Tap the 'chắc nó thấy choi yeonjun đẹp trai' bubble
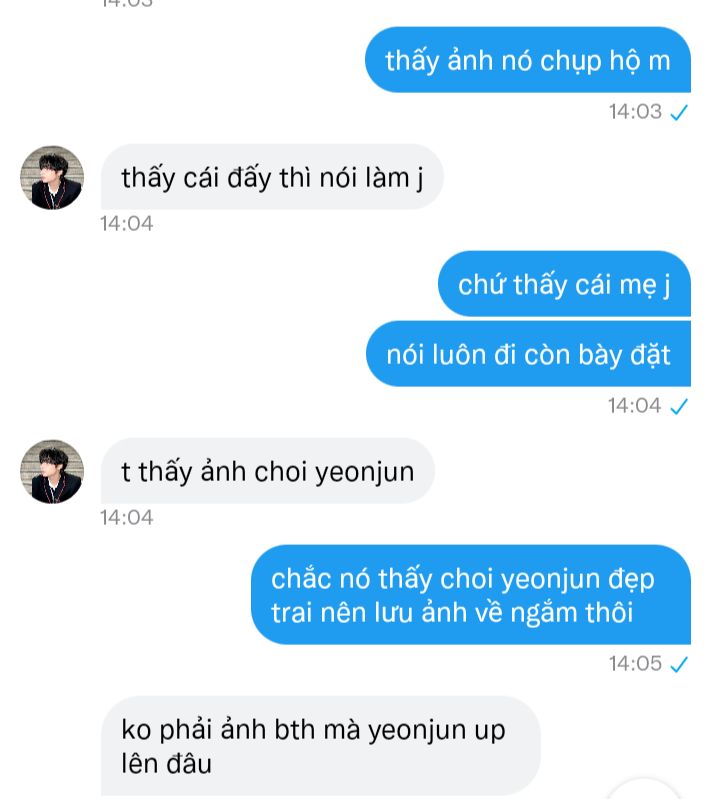The width and height of the screenshot is (720, 799). 471,595
